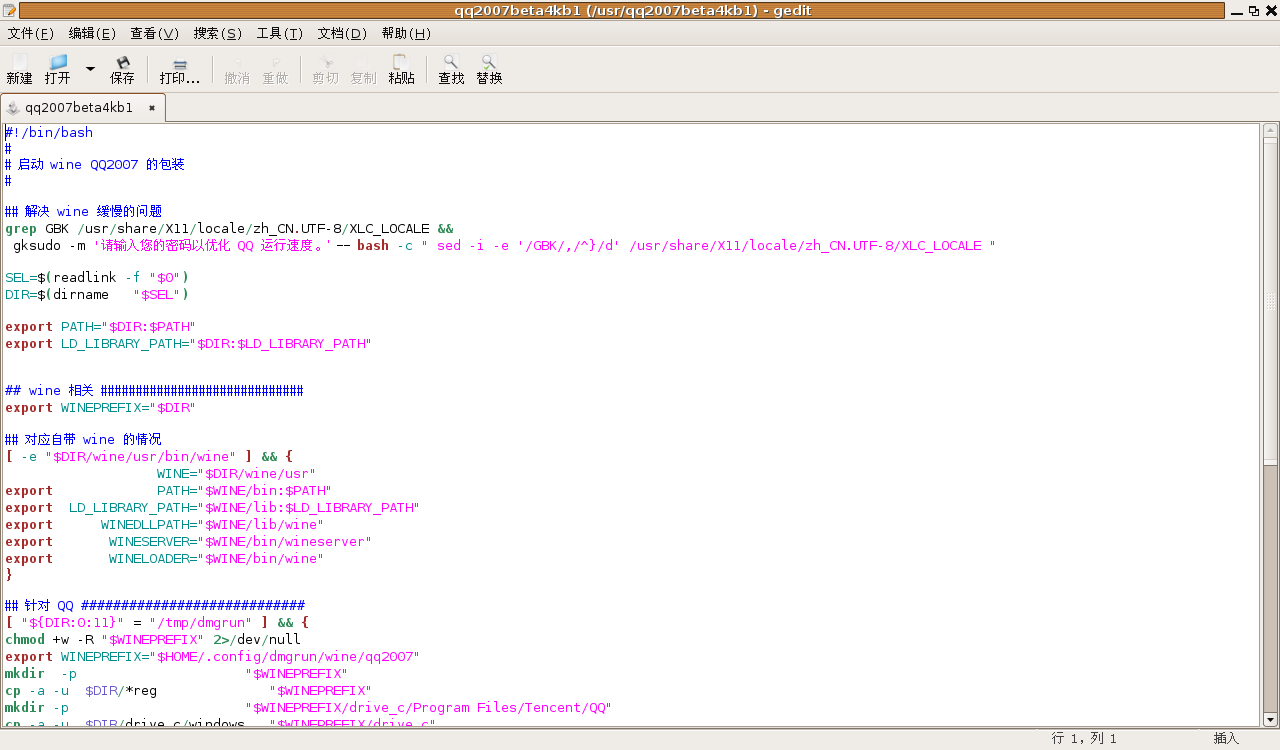The height and width of the screenshot is (750, 1280).
Task: Click the scrollbar up arrow
Action: (x=1270, y=131)
